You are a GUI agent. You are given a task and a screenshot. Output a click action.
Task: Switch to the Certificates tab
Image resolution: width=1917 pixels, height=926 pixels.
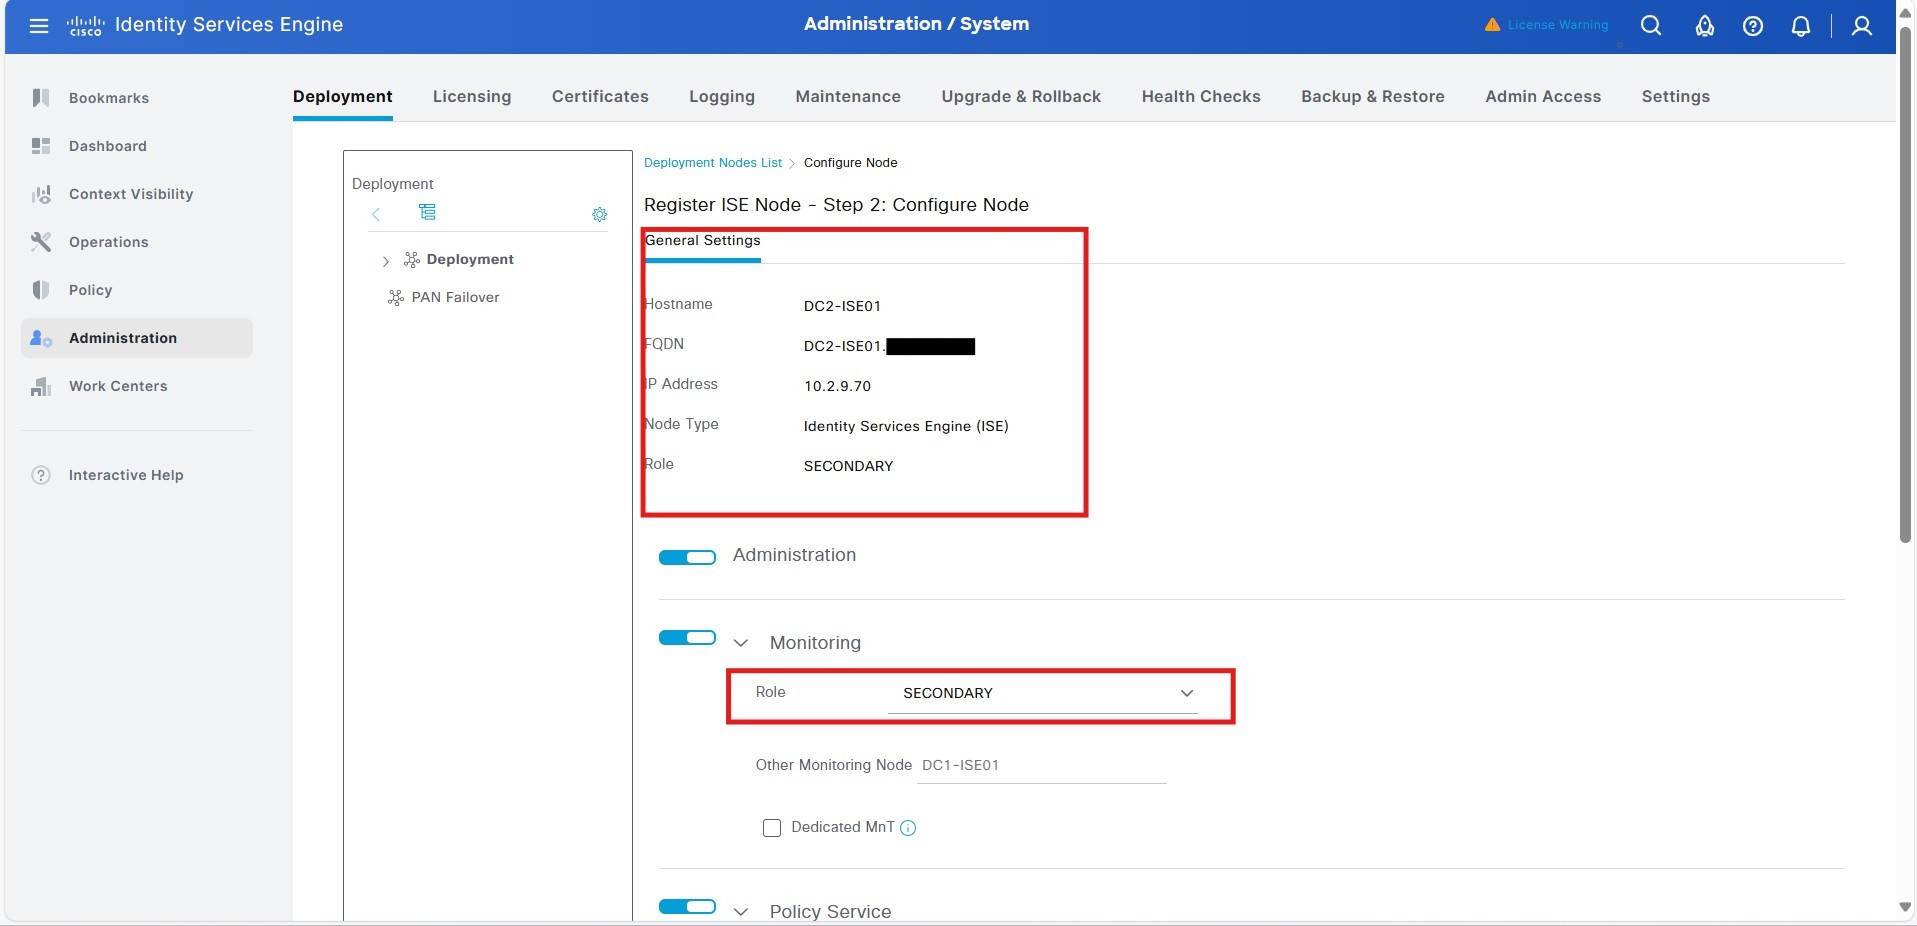pos(600,96)
